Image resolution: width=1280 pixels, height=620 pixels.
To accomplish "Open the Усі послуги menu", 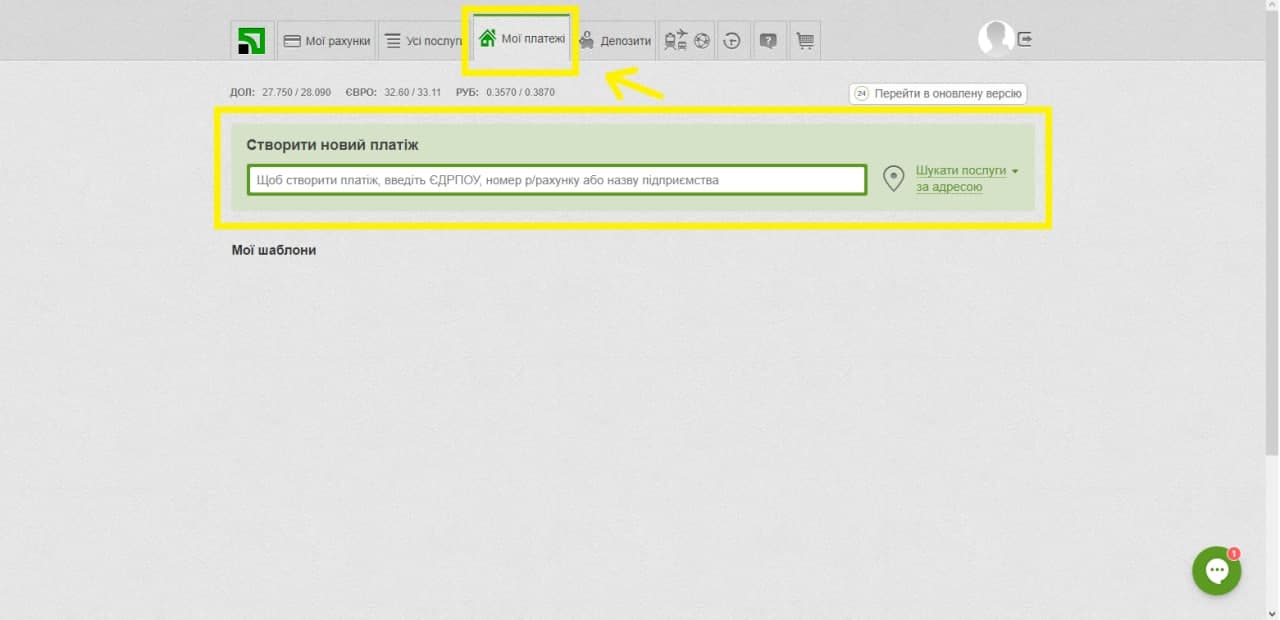I will coord(424,41).
